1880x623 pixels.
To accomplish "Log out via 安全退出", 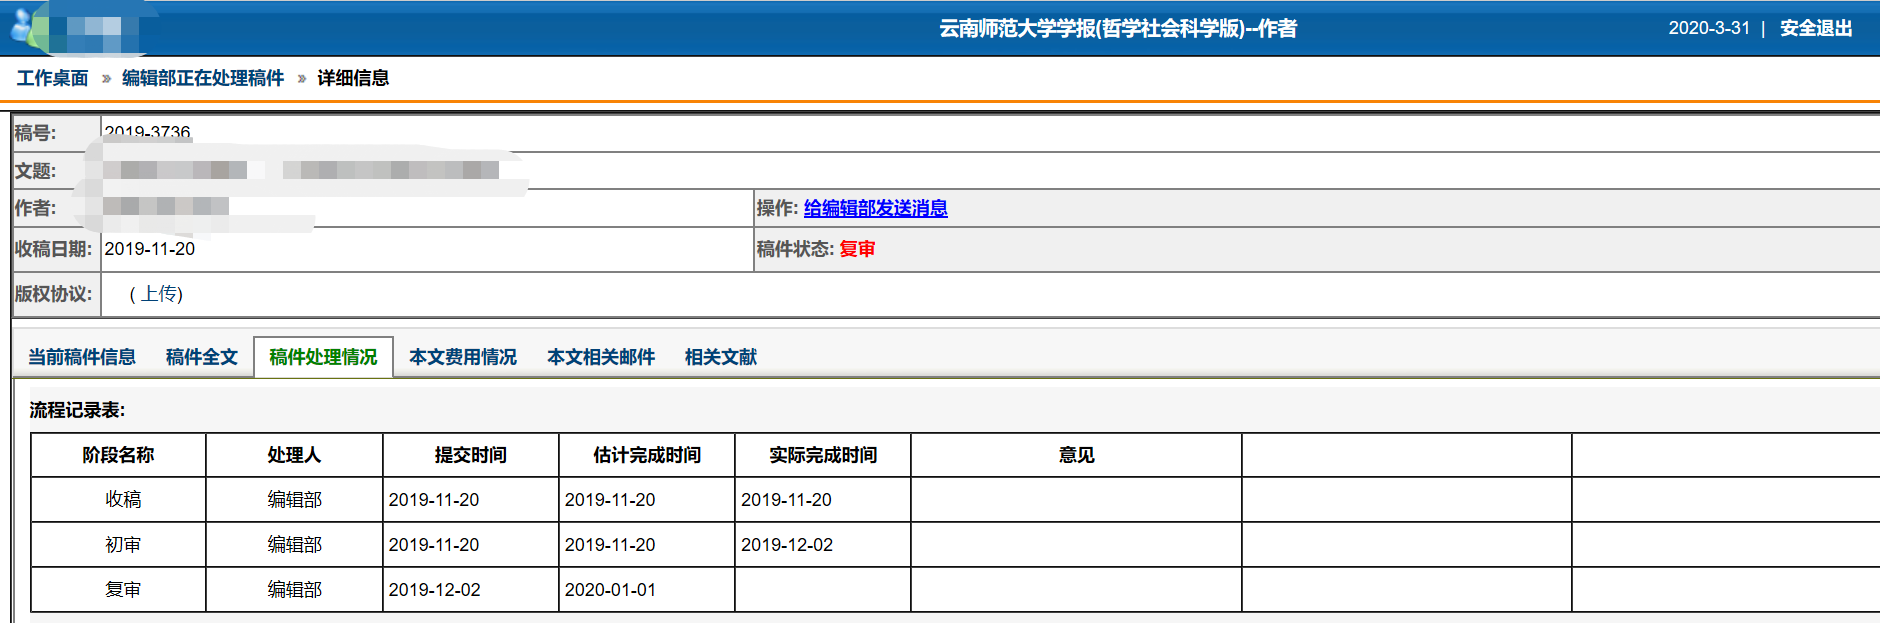I will coord(1815,28).
